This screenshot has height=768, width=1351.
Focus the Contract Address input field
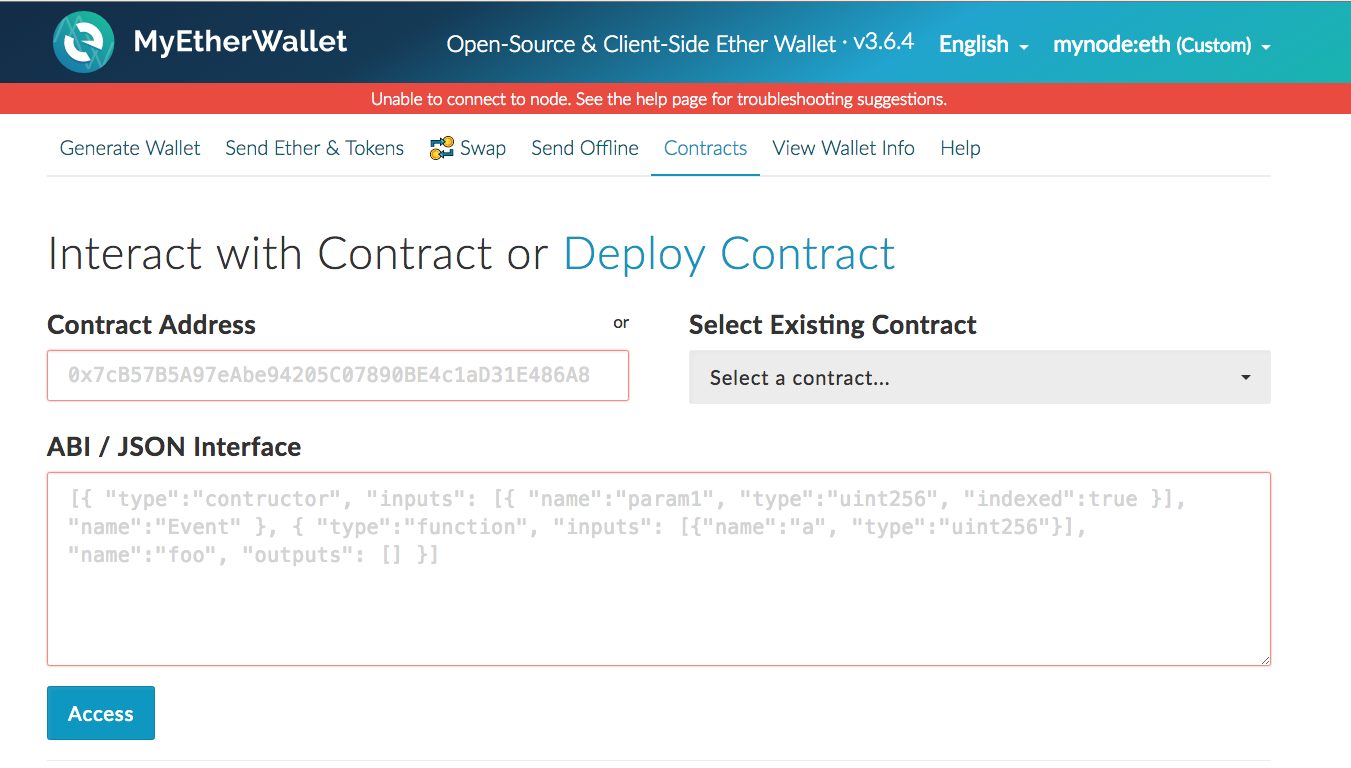(338, 375)
